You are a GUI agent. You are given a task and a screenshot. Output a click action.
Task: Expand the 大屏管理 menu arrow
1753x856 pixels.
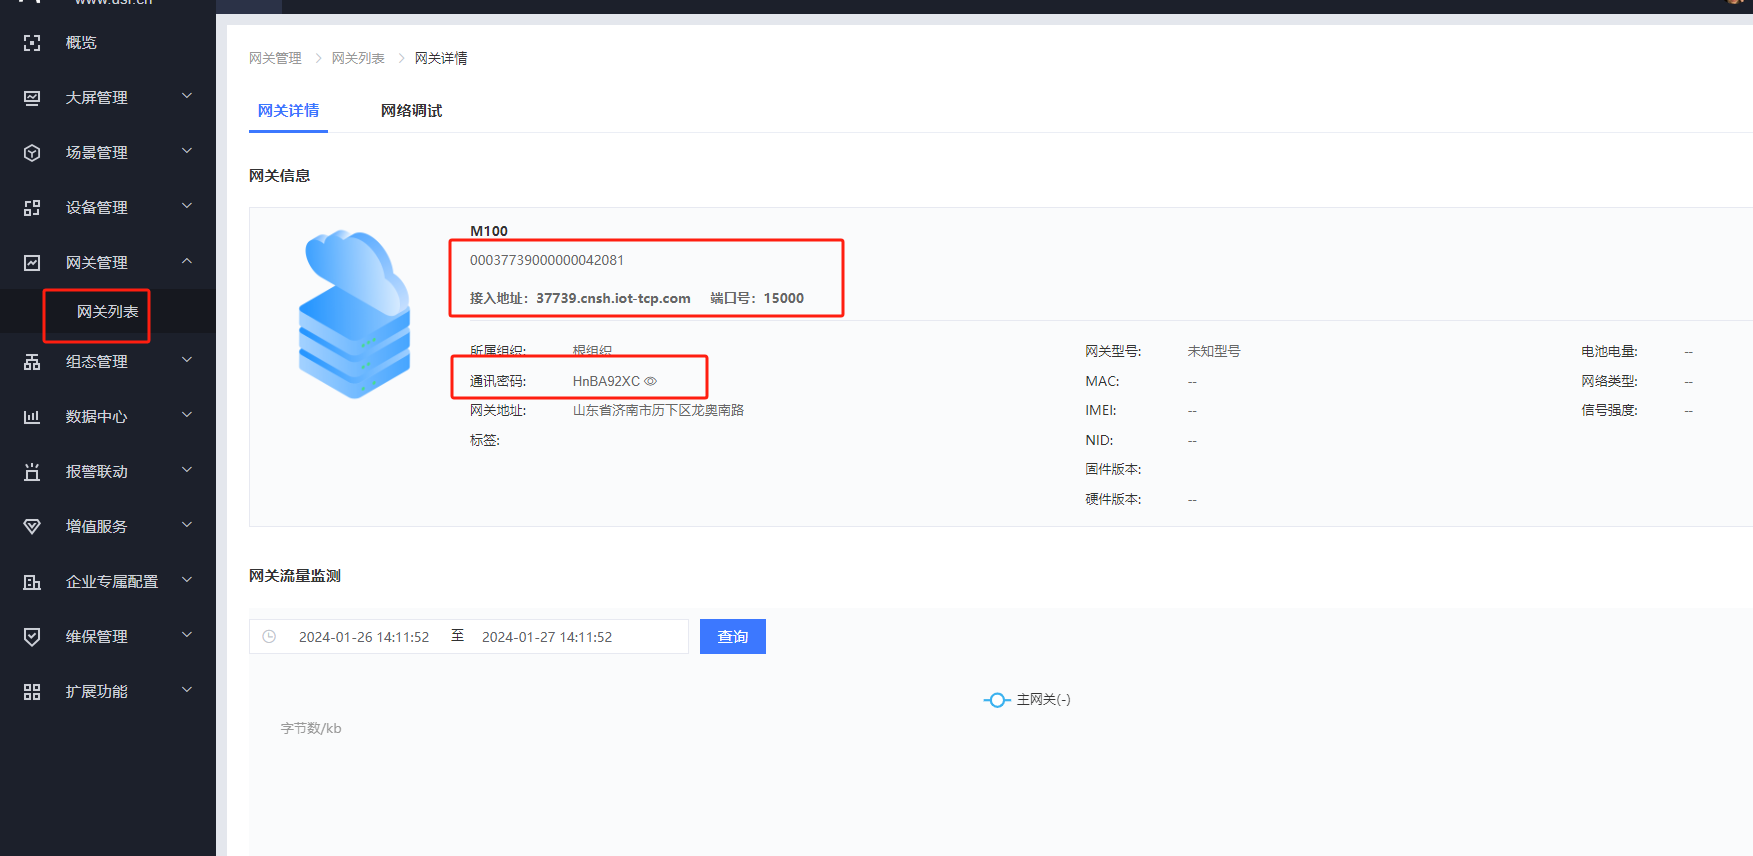[x=187, y=96]
